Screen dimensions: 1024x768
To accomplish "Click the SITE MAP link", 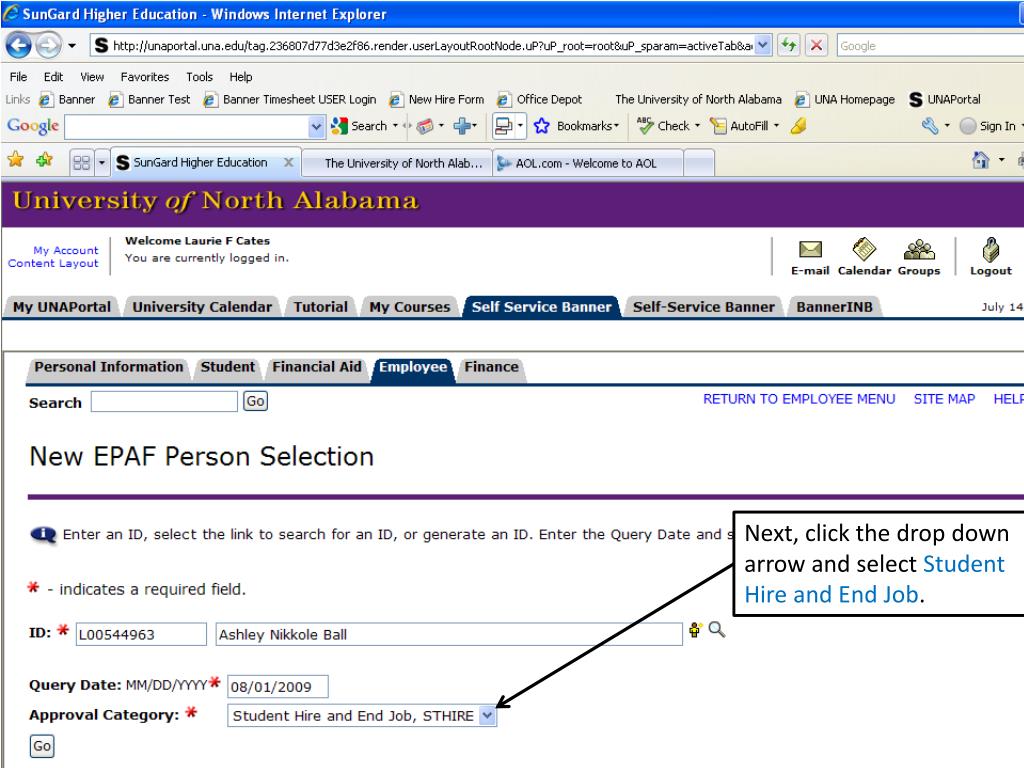I will pyautogui.click(x=944, y=399).
